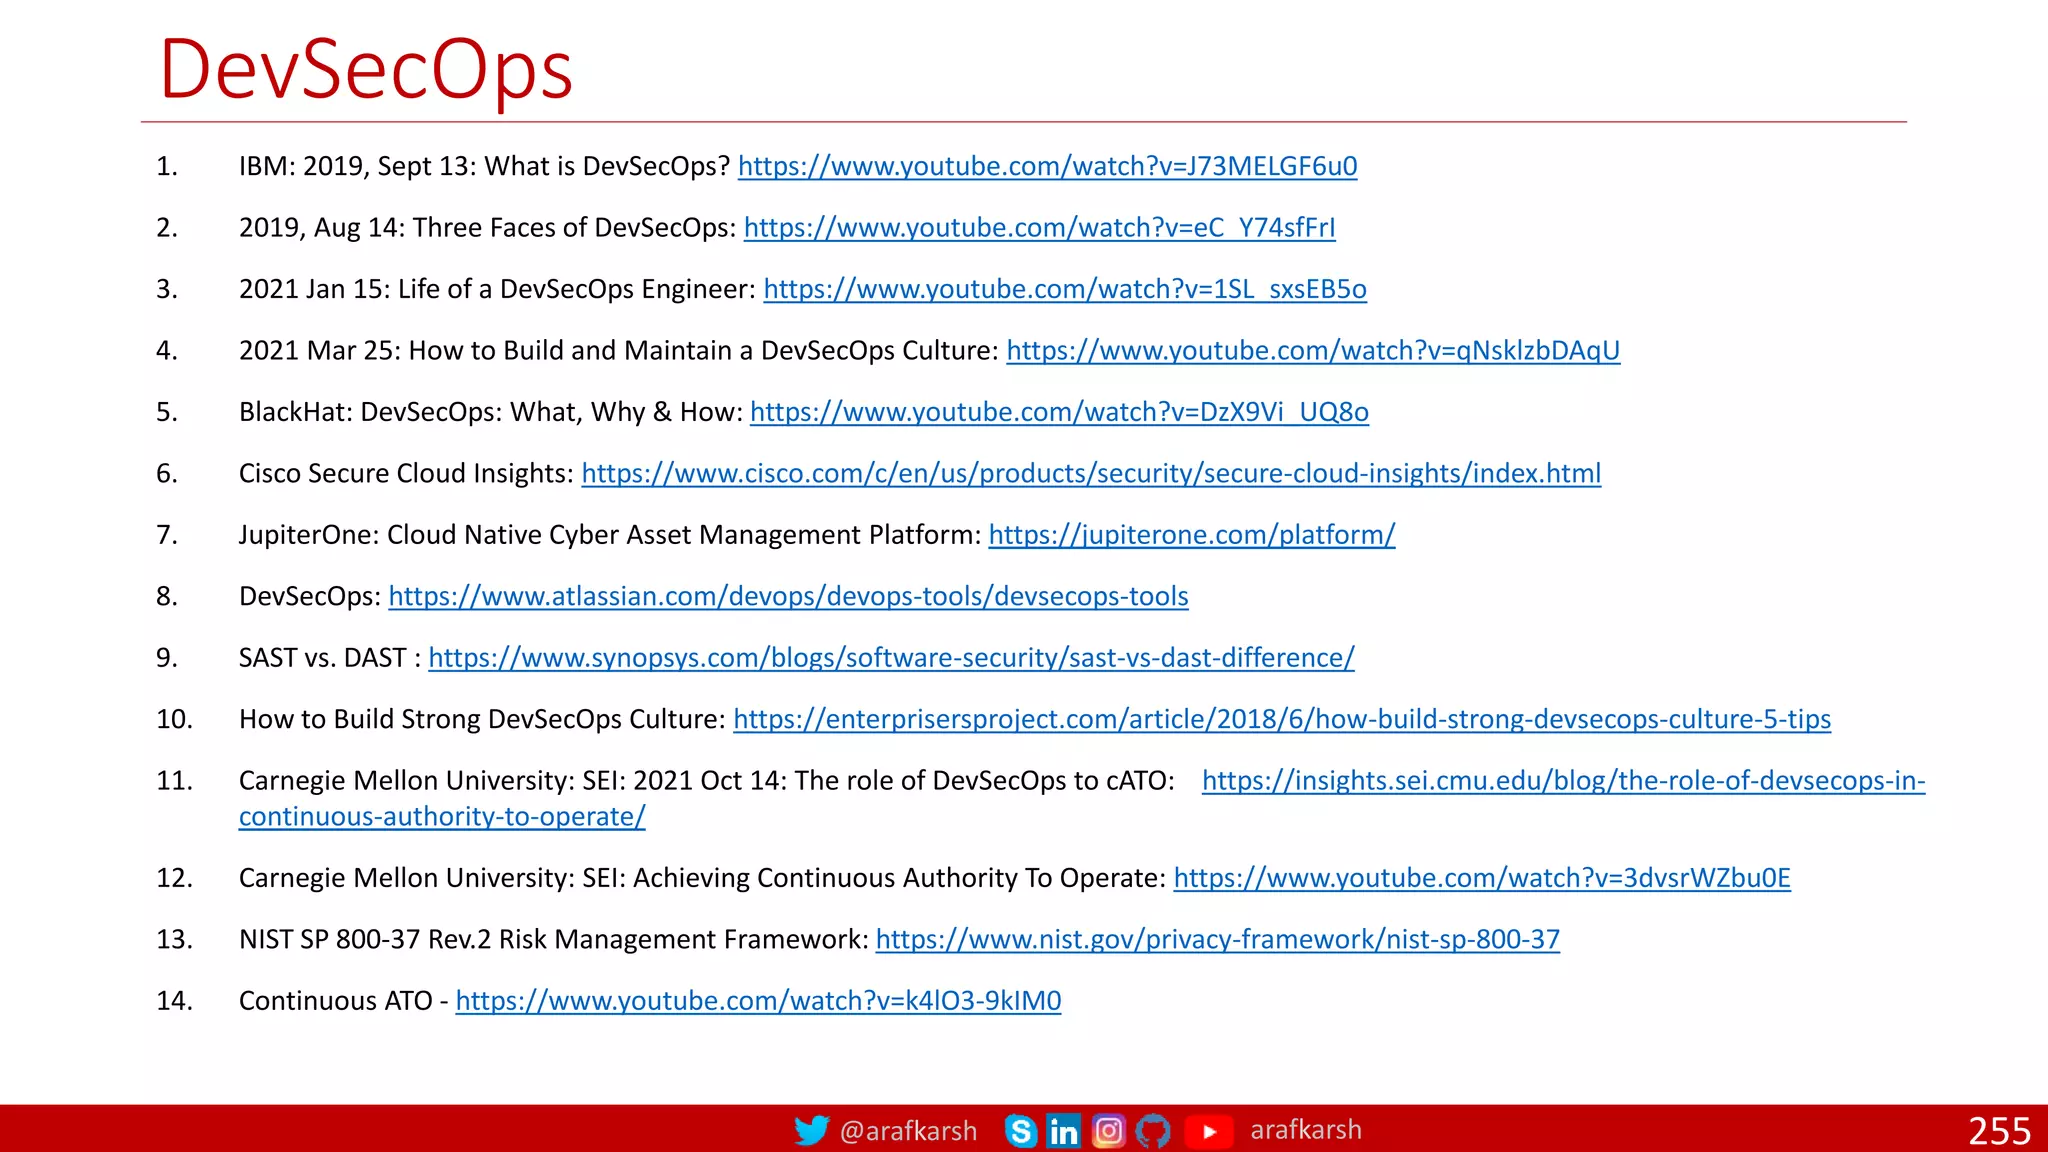Screen dimensions: 2048x1152
Task: Select text 'BlackHat: DevSecOps: What, Why & How:'
Action: tap(491, 412)
